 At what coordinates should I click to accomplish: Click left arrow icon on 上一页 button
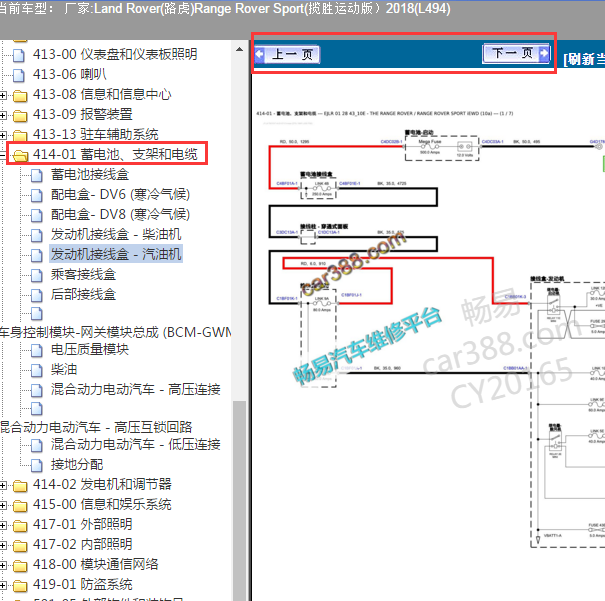pos(260,54)
